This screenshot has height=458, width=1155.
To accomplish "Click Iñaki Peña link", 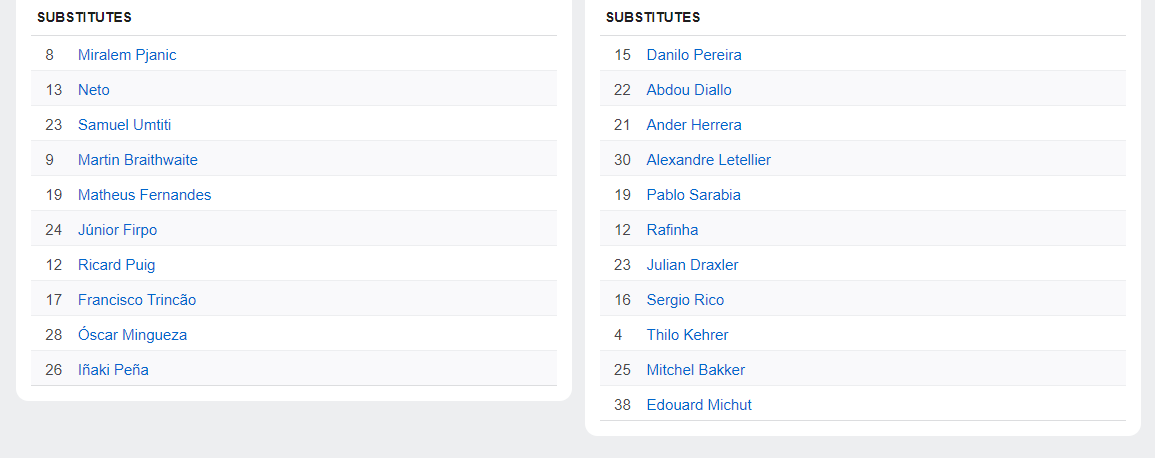I will pos(113,370).
